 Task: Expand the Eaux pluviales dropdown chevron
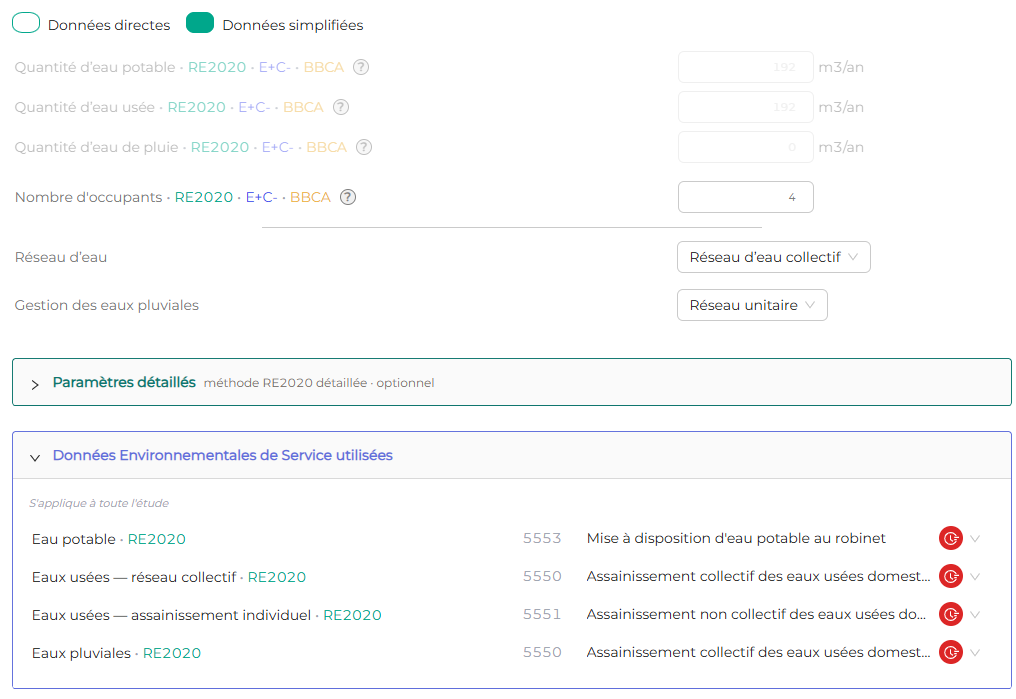[975, 652]
